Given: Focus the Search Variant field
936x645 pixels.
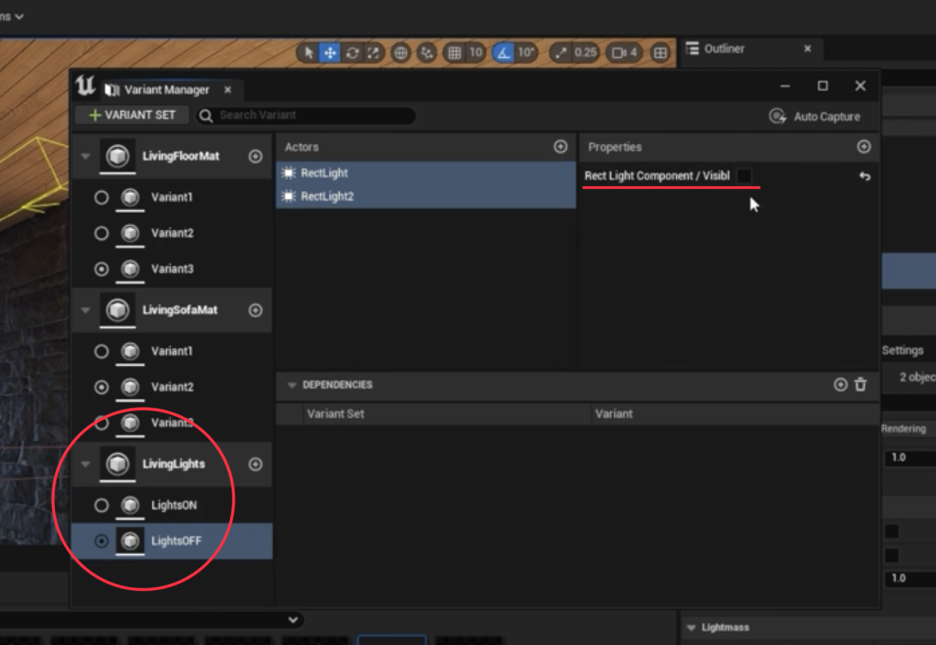Looking at the screenshot, I should point(306,115).
